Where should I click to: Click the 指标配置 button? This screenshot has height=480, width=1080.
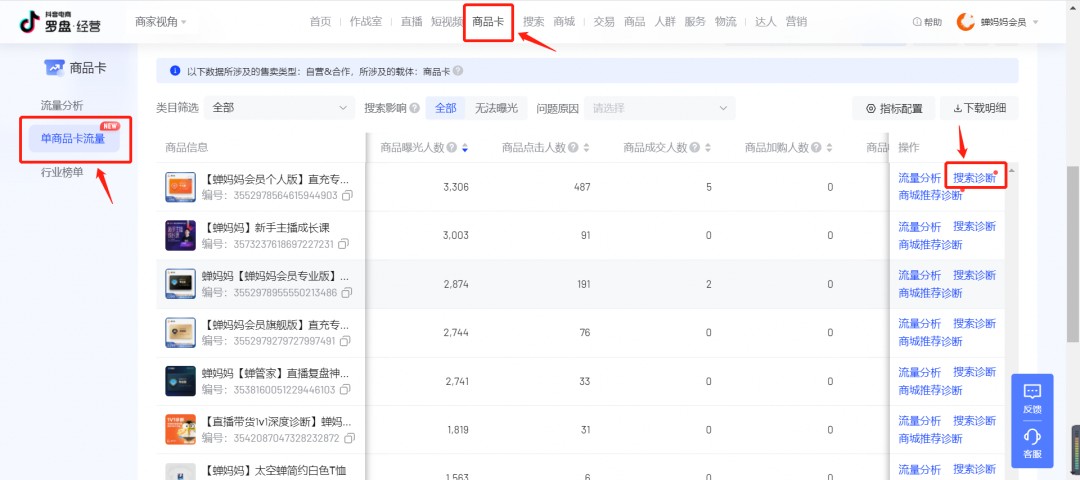pos(893,108)
